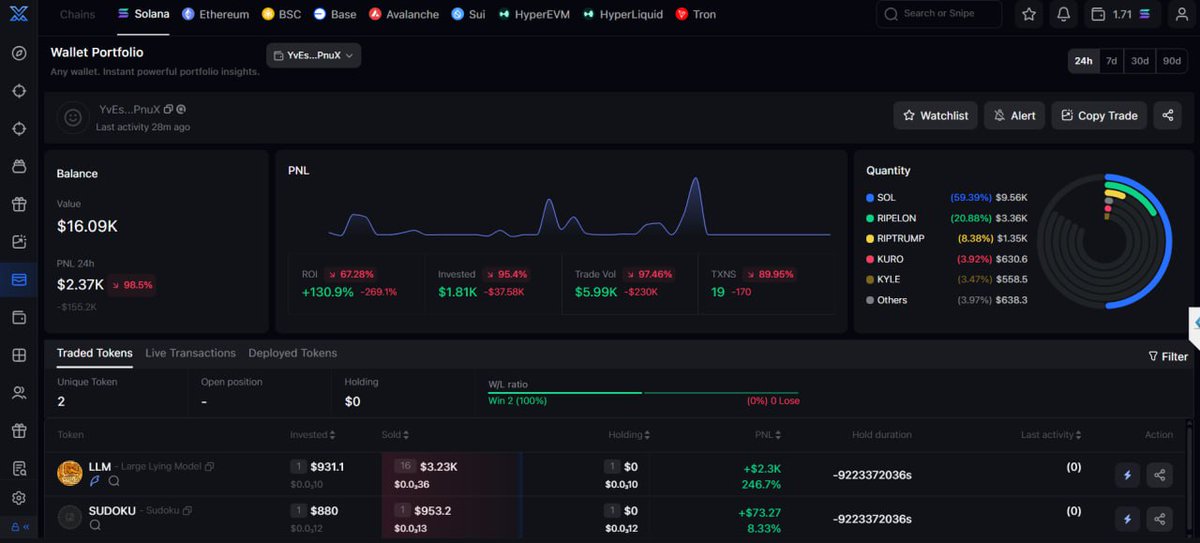The width and height of the screenshot is (1200, 543).
Task: Select the 7d time range
Action: coord(1111,61)
